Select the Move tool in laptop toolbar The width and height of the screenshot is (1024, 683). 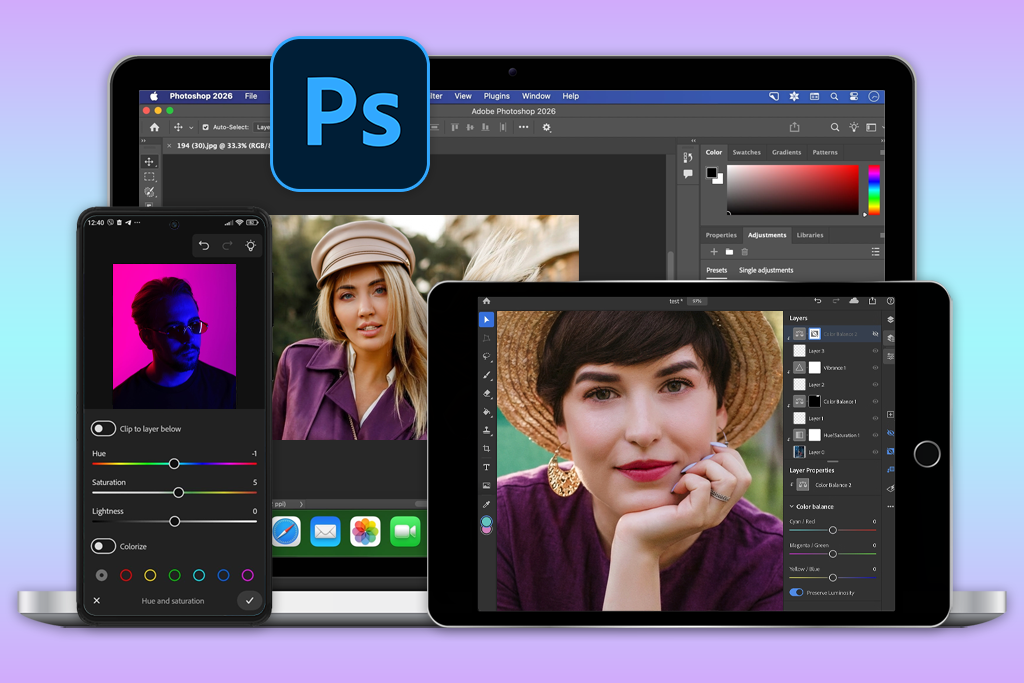(150, 161)
